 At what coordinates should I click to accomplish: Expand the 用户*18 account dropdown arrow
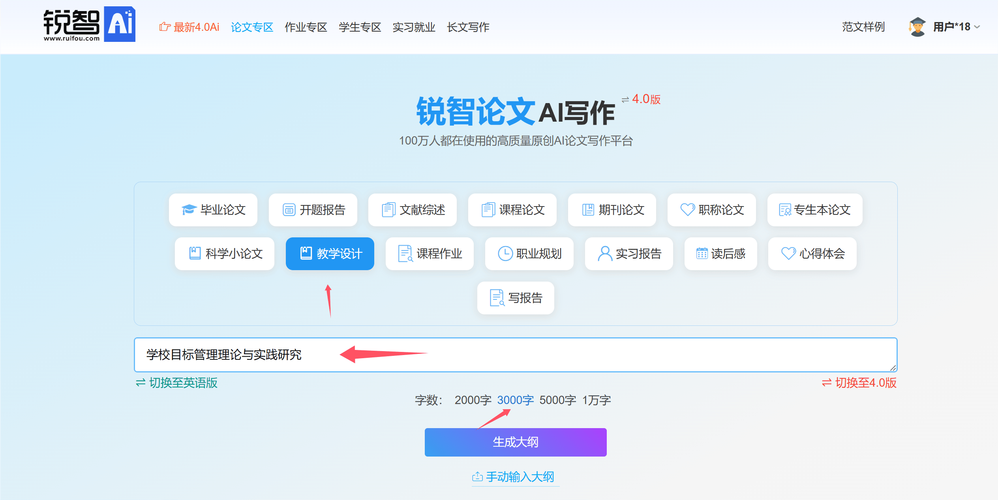pos(978,27)
